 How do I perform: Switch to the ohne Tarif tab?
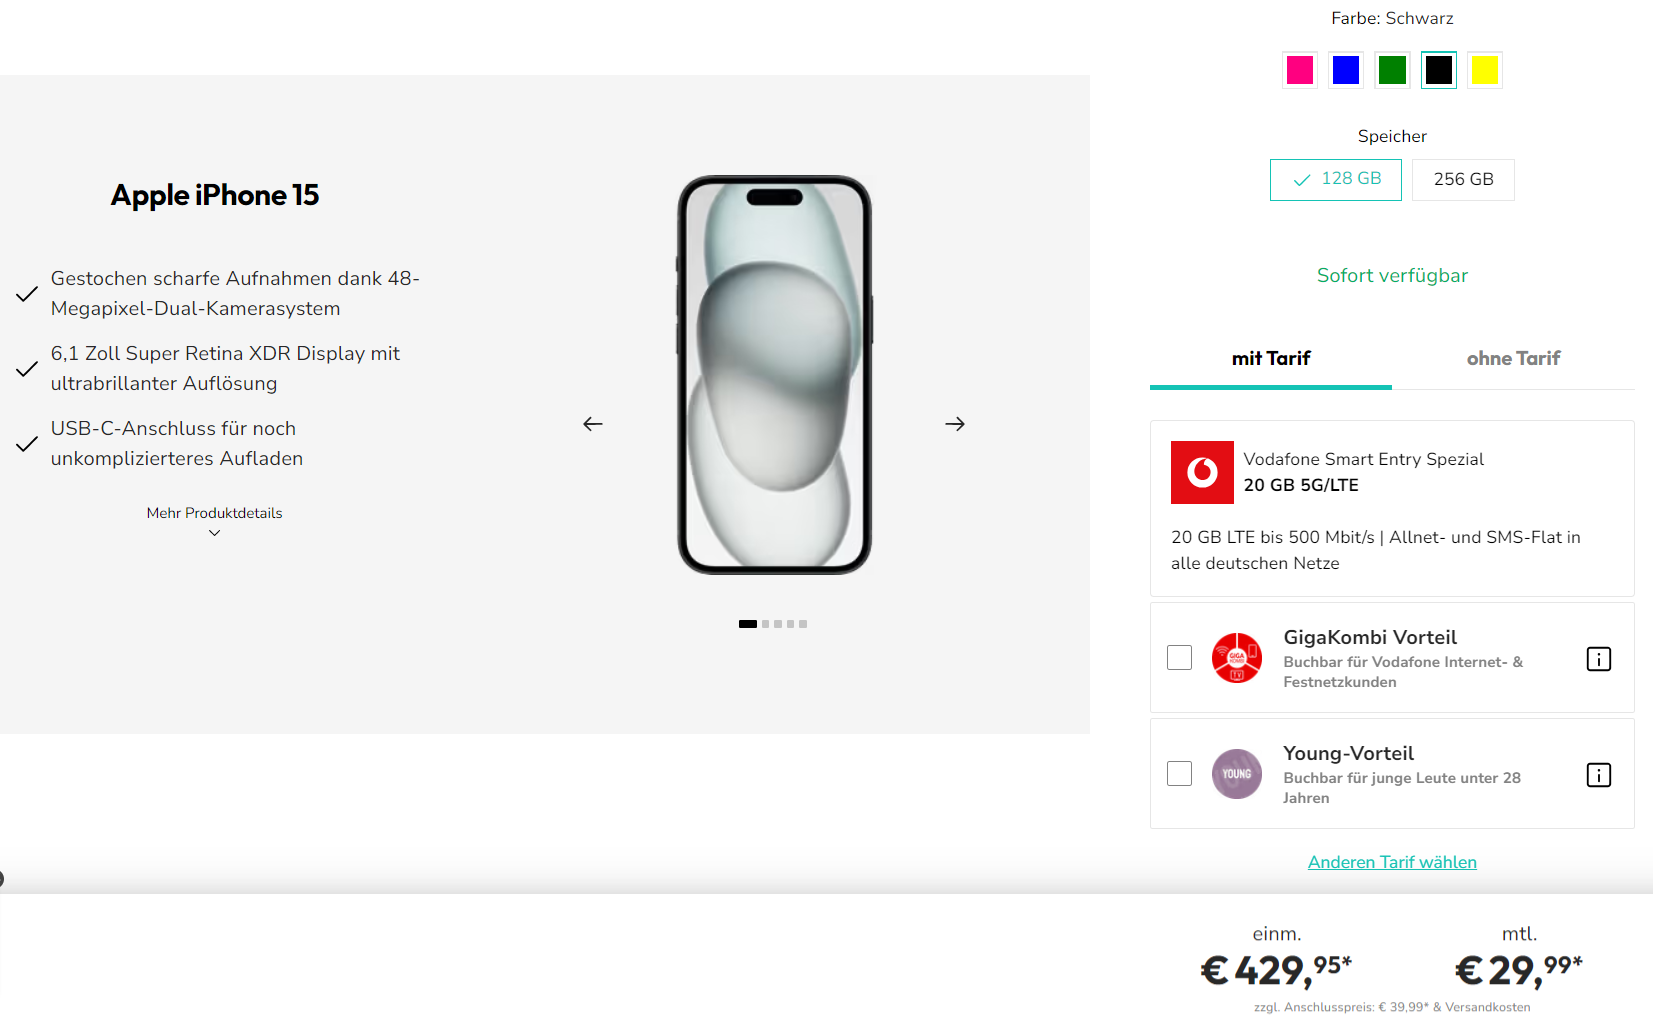(1512, 357)
